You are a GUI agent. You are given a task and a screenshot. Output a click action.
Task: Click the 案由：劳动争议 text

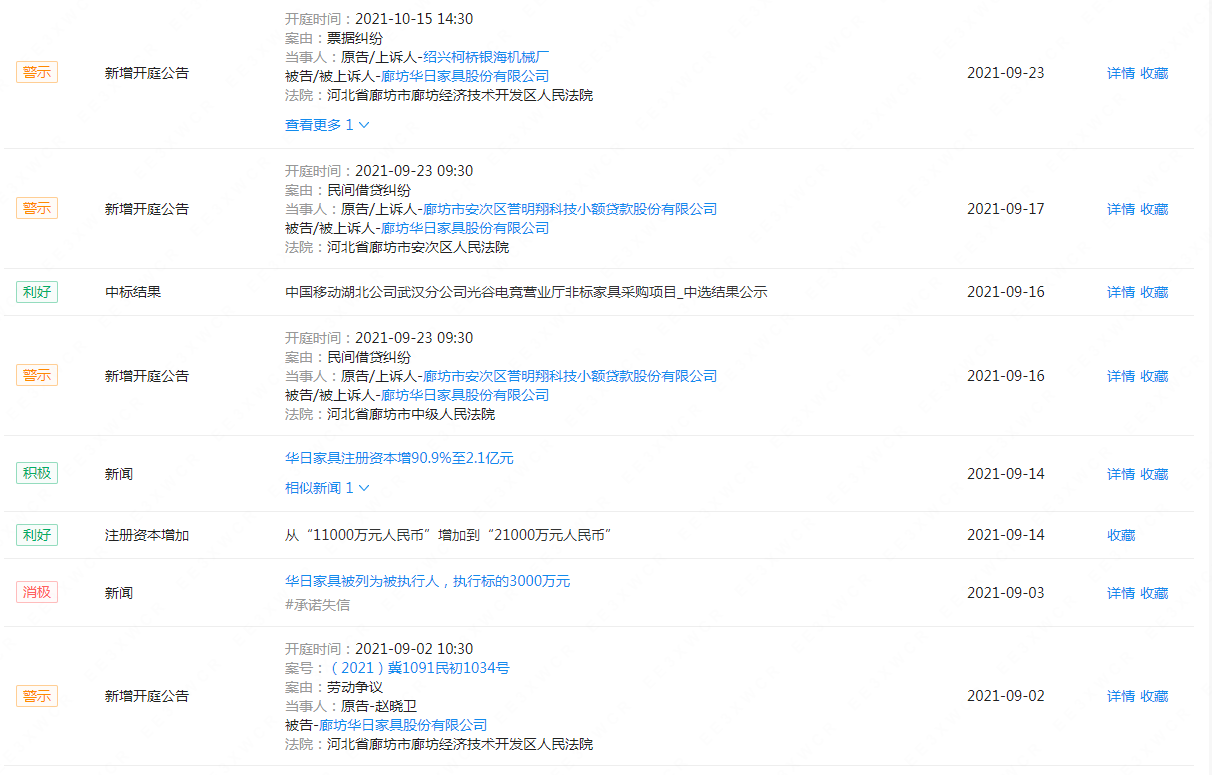334,687
